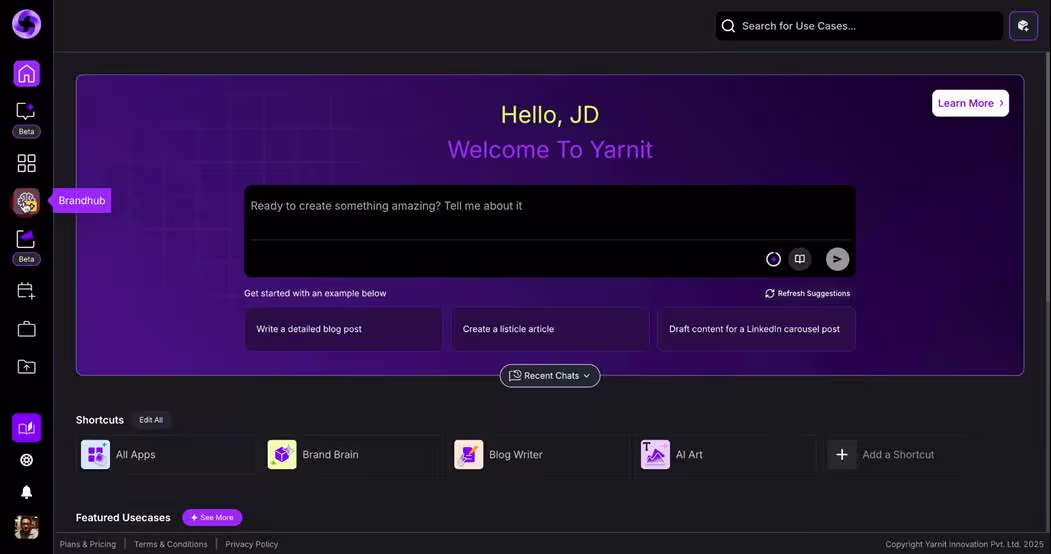Image resolution: width=1051 pixels, height=554 pixels.
Task: Click the Learn More button
Action: click(970, 103)
